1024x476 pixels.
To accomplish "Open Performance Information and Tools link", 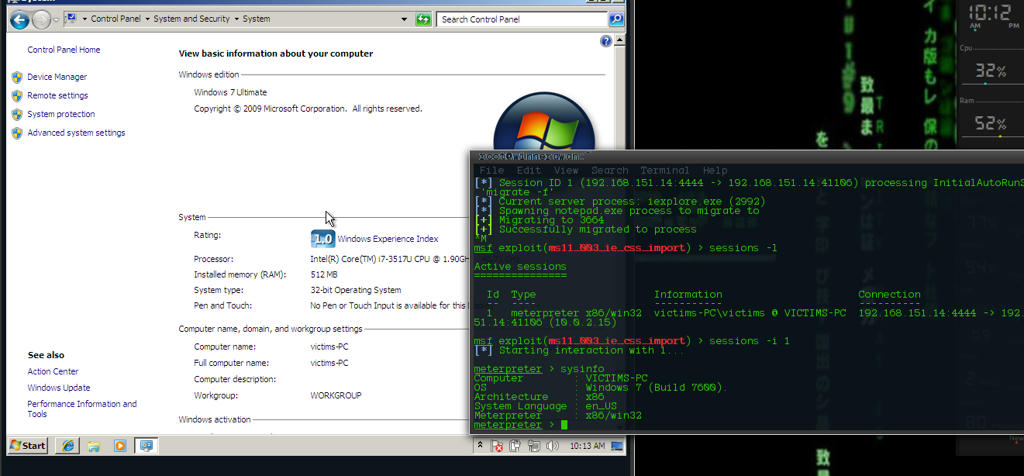I will coord(82,409).
